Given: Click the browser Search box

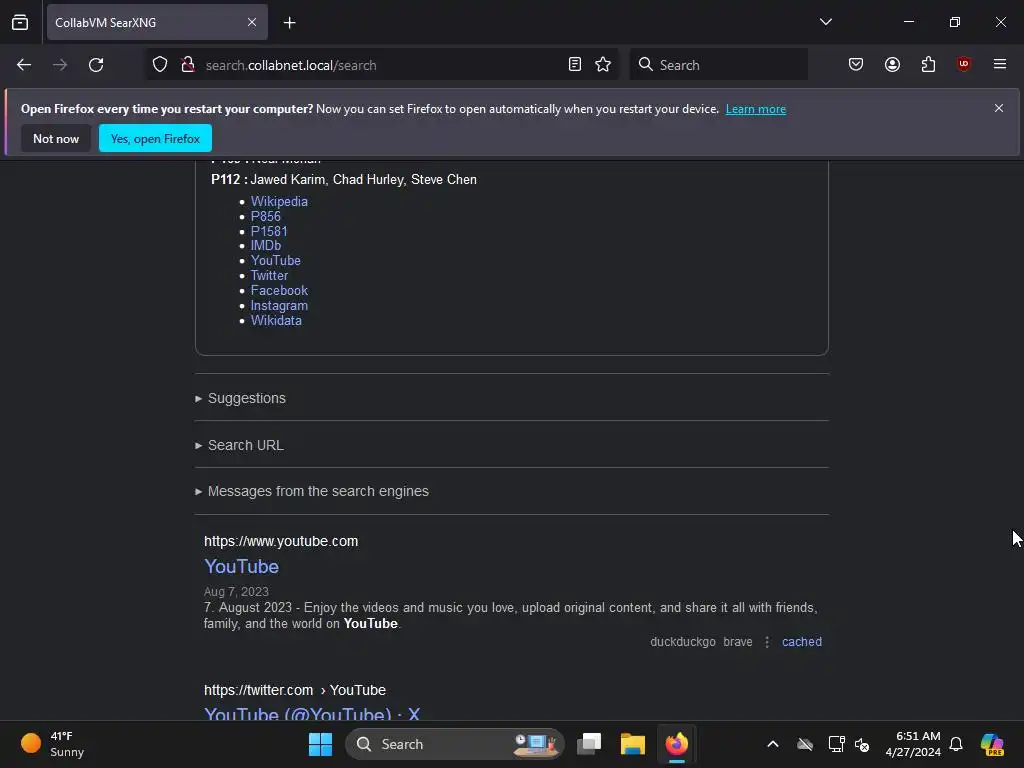Looking at the screenshot, I should [718, 65].
